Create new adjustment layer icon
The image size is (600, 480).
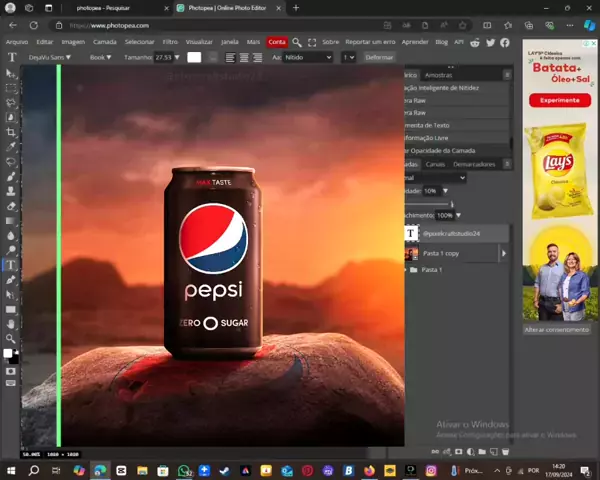point(470,452)
